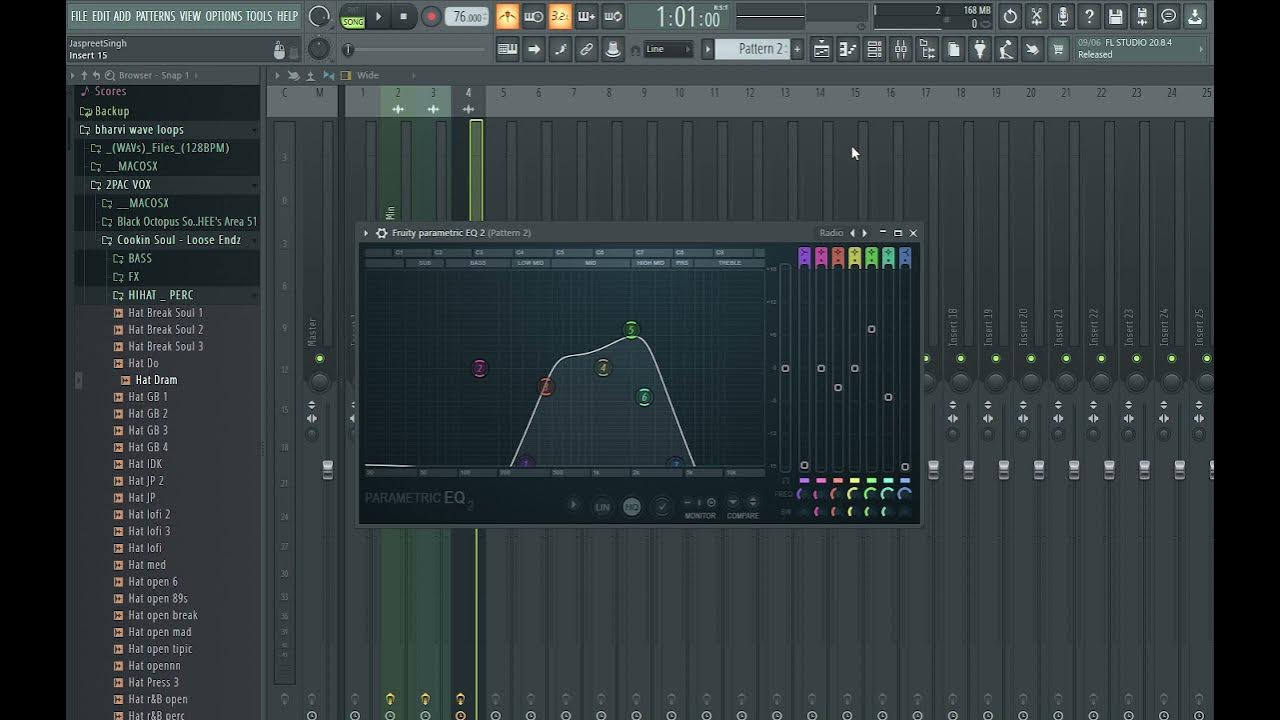Click the LIN button in Parametric EQ
The width and height of the screenshot is (1280, 720).
click(x=602, y=507)
